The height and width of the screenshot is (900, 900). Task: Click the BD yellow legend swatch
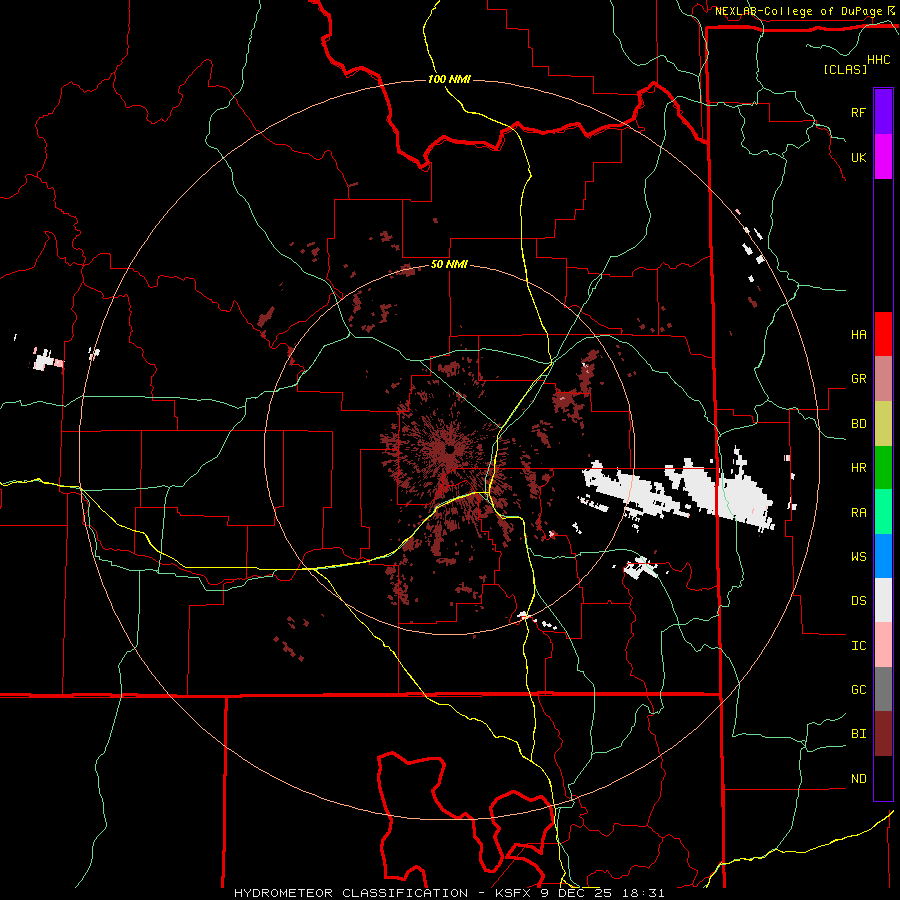[x=883, y=424]
